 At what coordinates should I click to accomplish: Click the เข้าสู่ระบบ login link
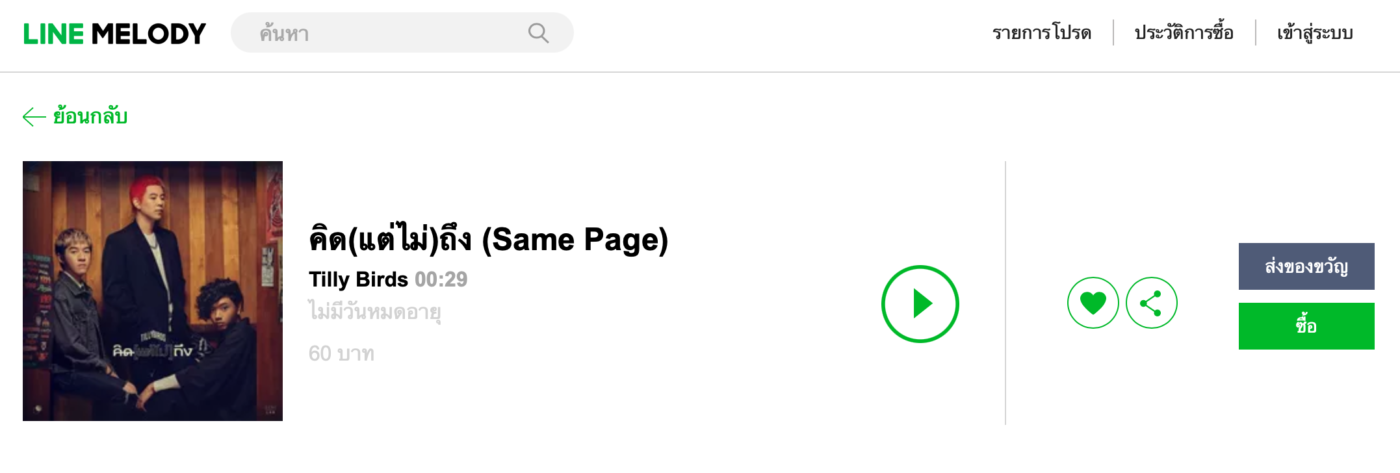point(1314,33)
